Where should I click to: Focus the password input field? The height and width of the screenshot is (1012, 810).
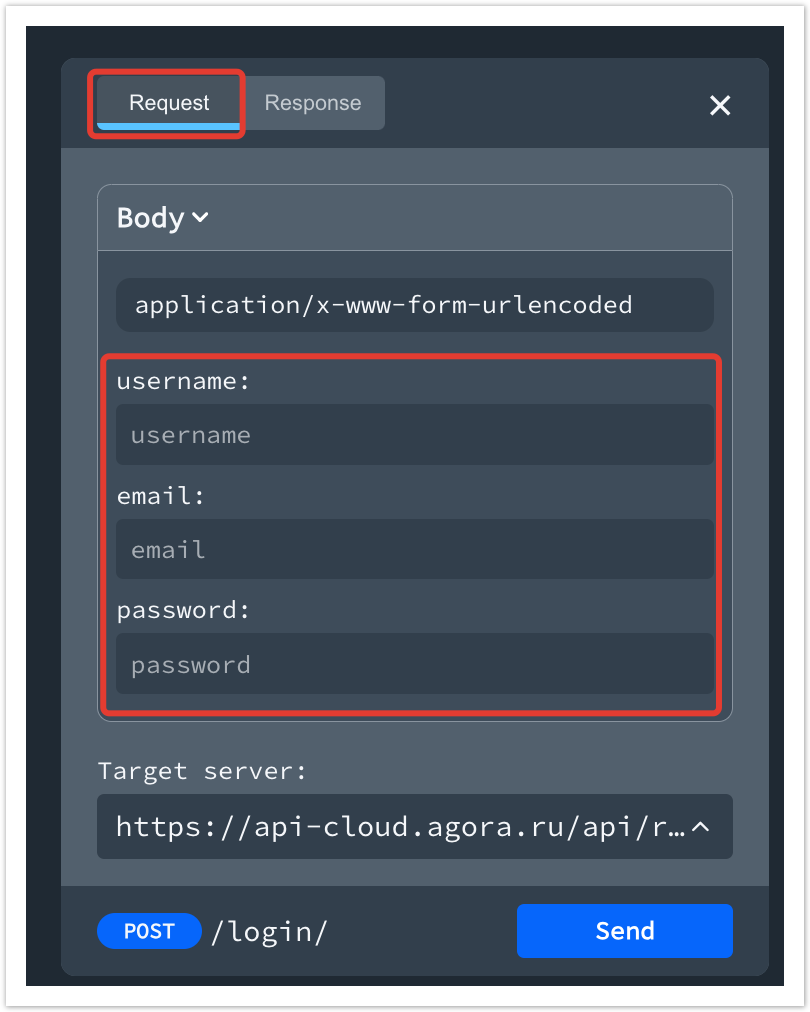[414, 664]
